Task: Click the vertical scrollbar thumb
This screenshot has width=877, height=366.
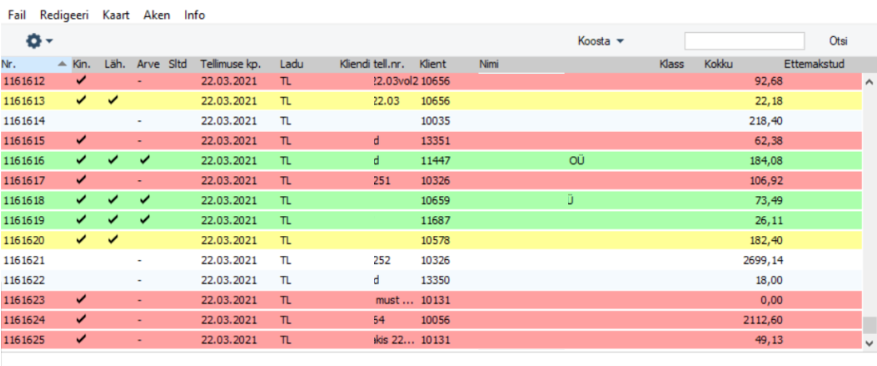Action: click(x=869, y=324)
